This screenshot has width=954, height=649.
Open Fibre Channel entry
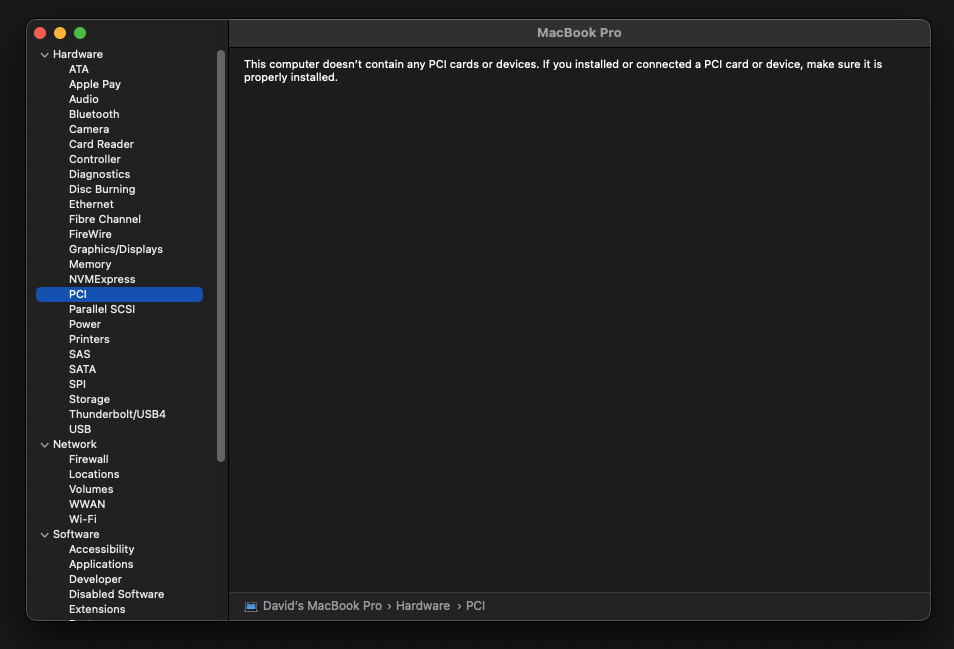pyautogui.click(x=105, y=219)
